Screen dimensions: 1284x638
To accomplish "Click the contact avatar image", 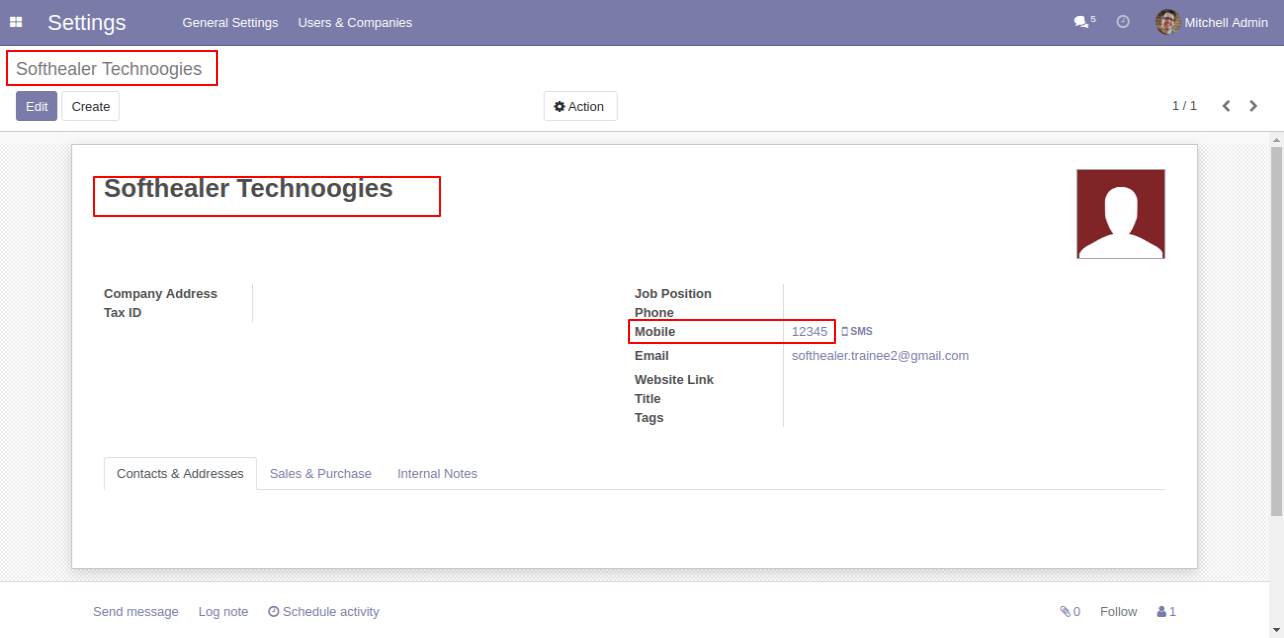I will (x=1121, y=214).
